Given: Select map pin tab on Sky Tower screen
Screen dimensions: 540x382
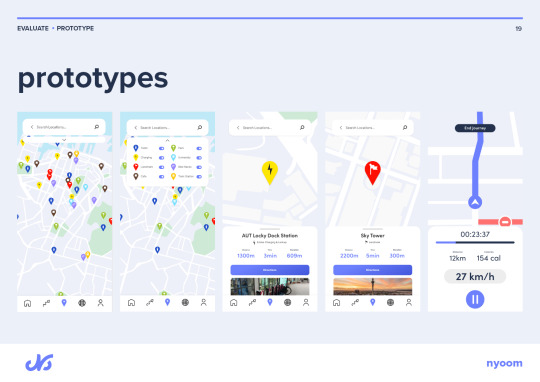Looking at the screenshot, I should 373,302.
